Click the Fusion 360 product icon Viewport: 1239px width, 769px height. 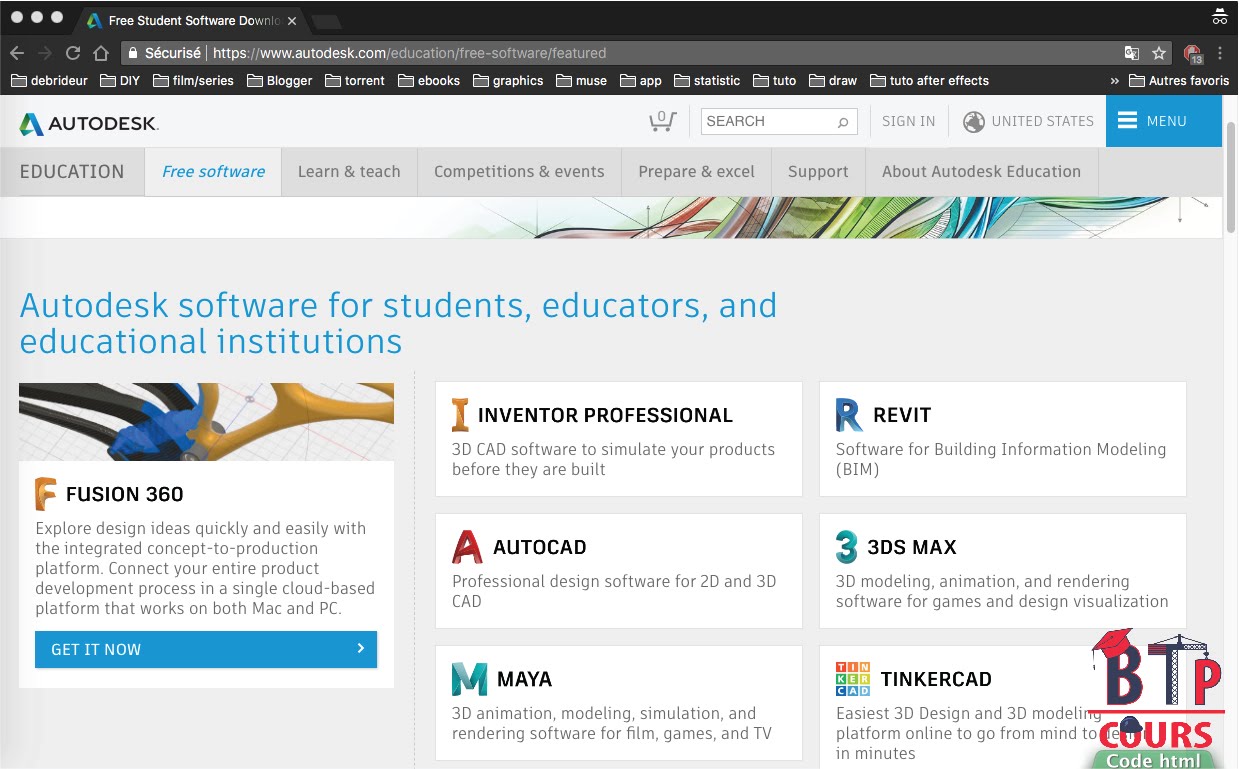pyautogui.click(x=46, y=494)
